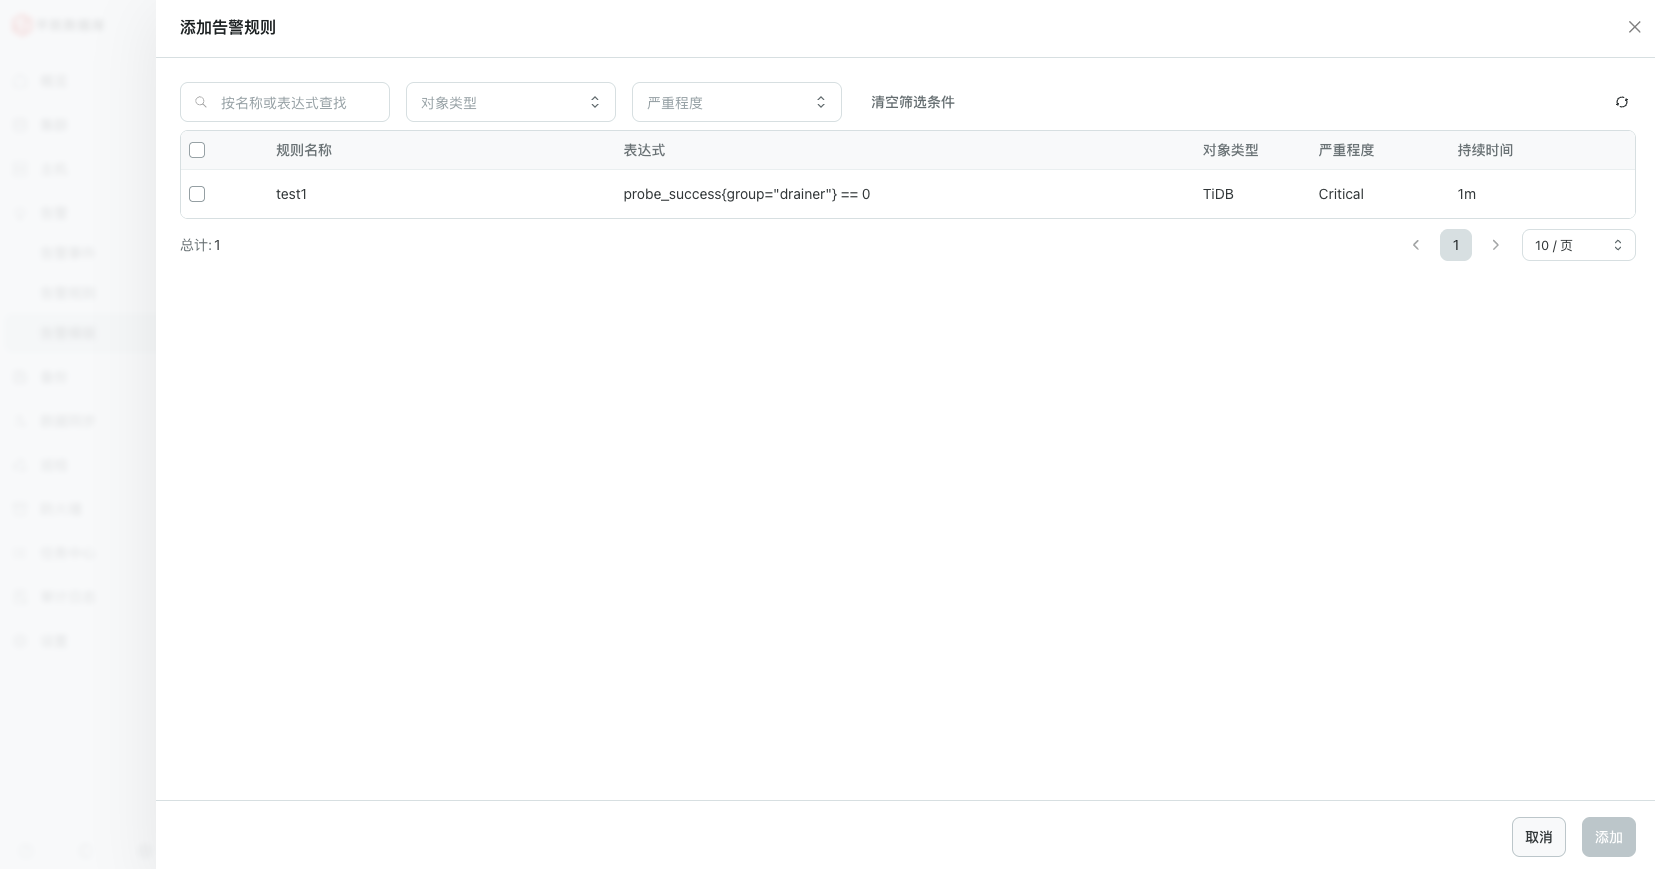Select page 1 in pagination
Image resolution: width=1655 pixels, height=869 pixels.
coord(1455,245)
